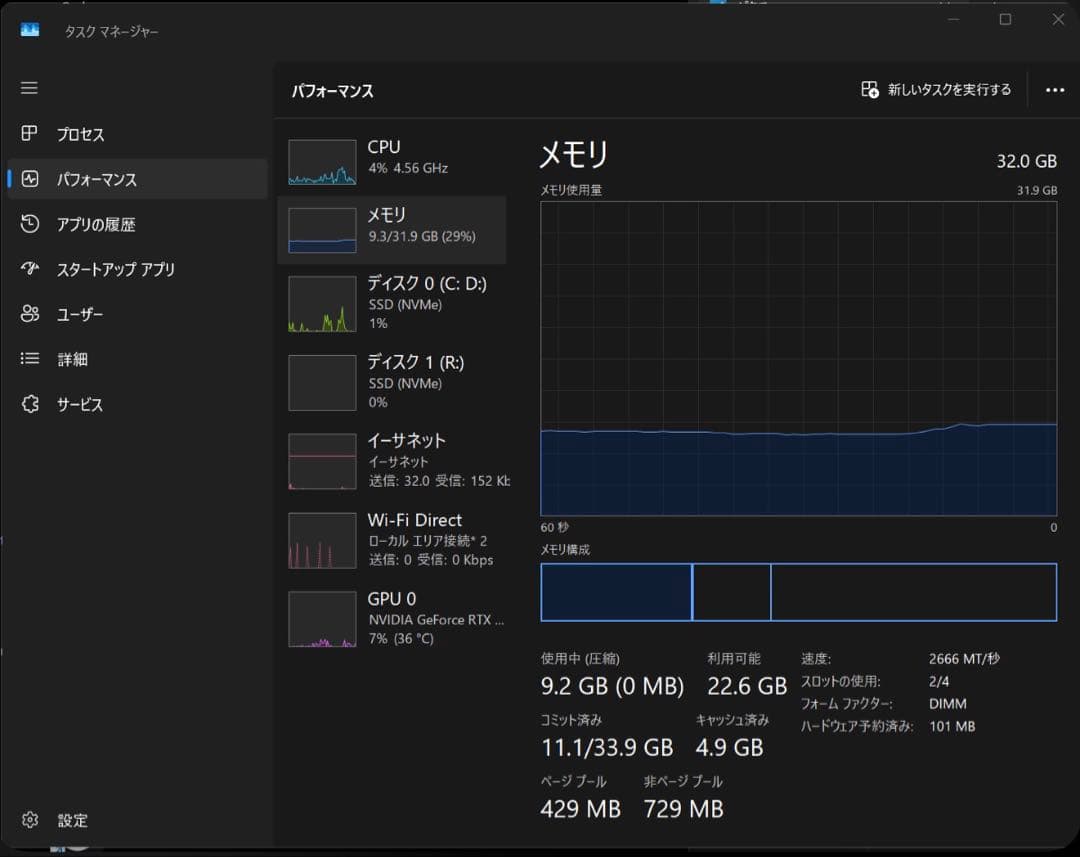Select ディスク 1 (R:) thumbnail
1080x857 pixels.
pos(323,382)
